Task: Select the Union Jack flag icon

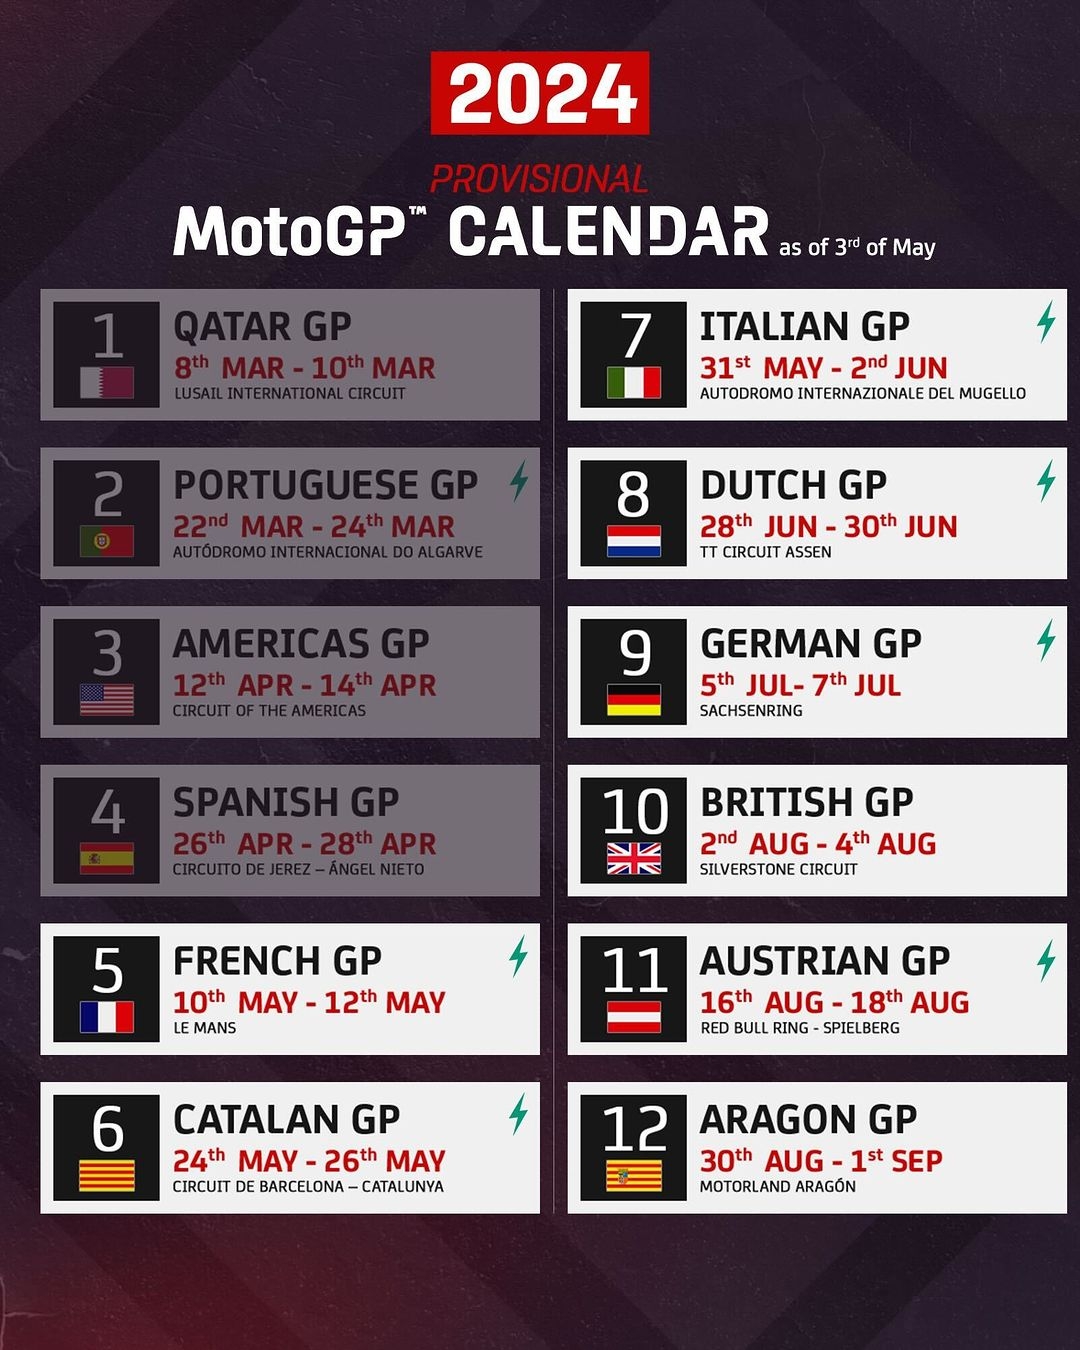Action: tap(634, 858)
